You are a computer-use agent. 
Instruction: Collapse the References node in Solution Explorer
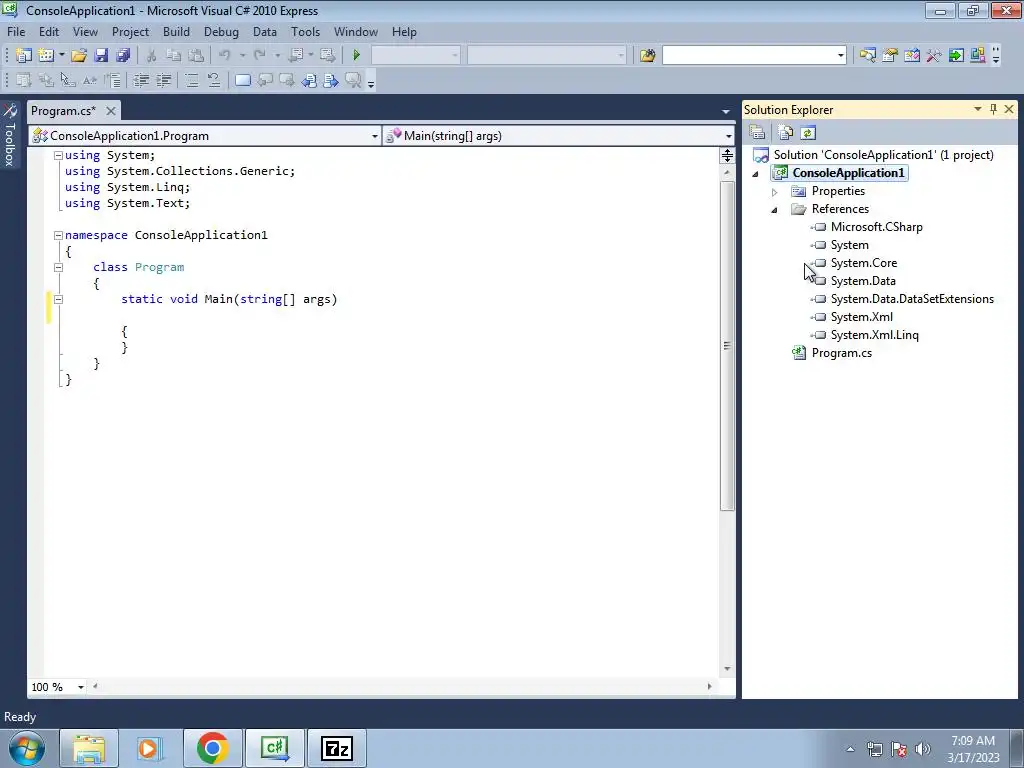(x=775, y=210)
